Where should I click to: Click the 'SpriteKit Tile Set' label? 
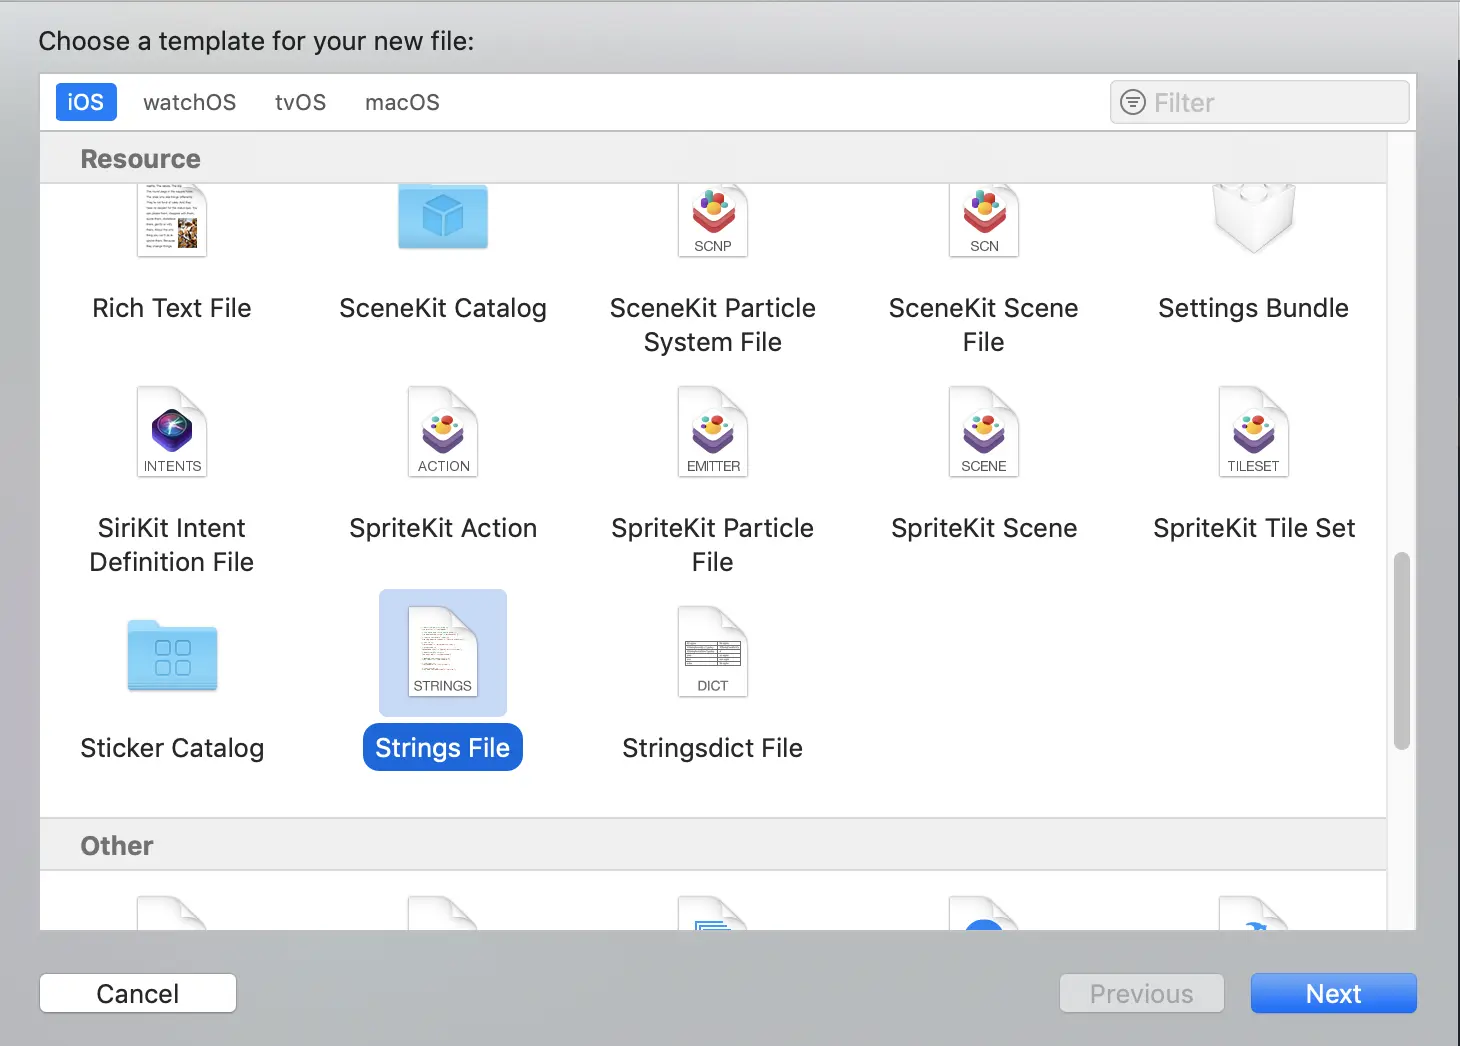(1254, 528)
